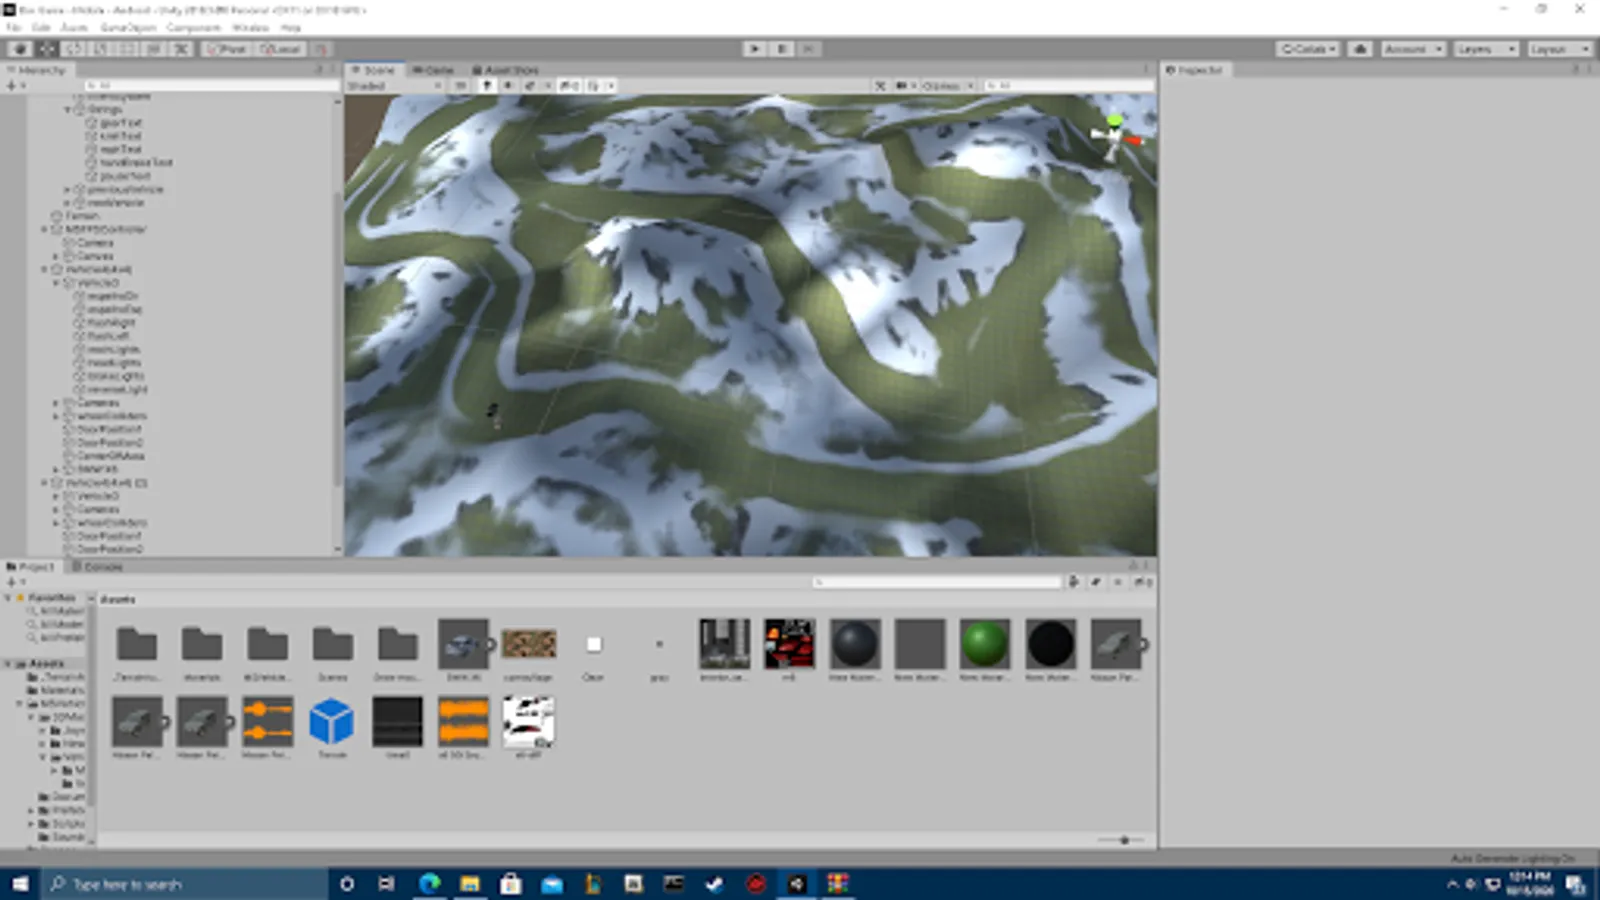
Task: Toggle Pivot/Center handle position
Action: click(226, 49)
